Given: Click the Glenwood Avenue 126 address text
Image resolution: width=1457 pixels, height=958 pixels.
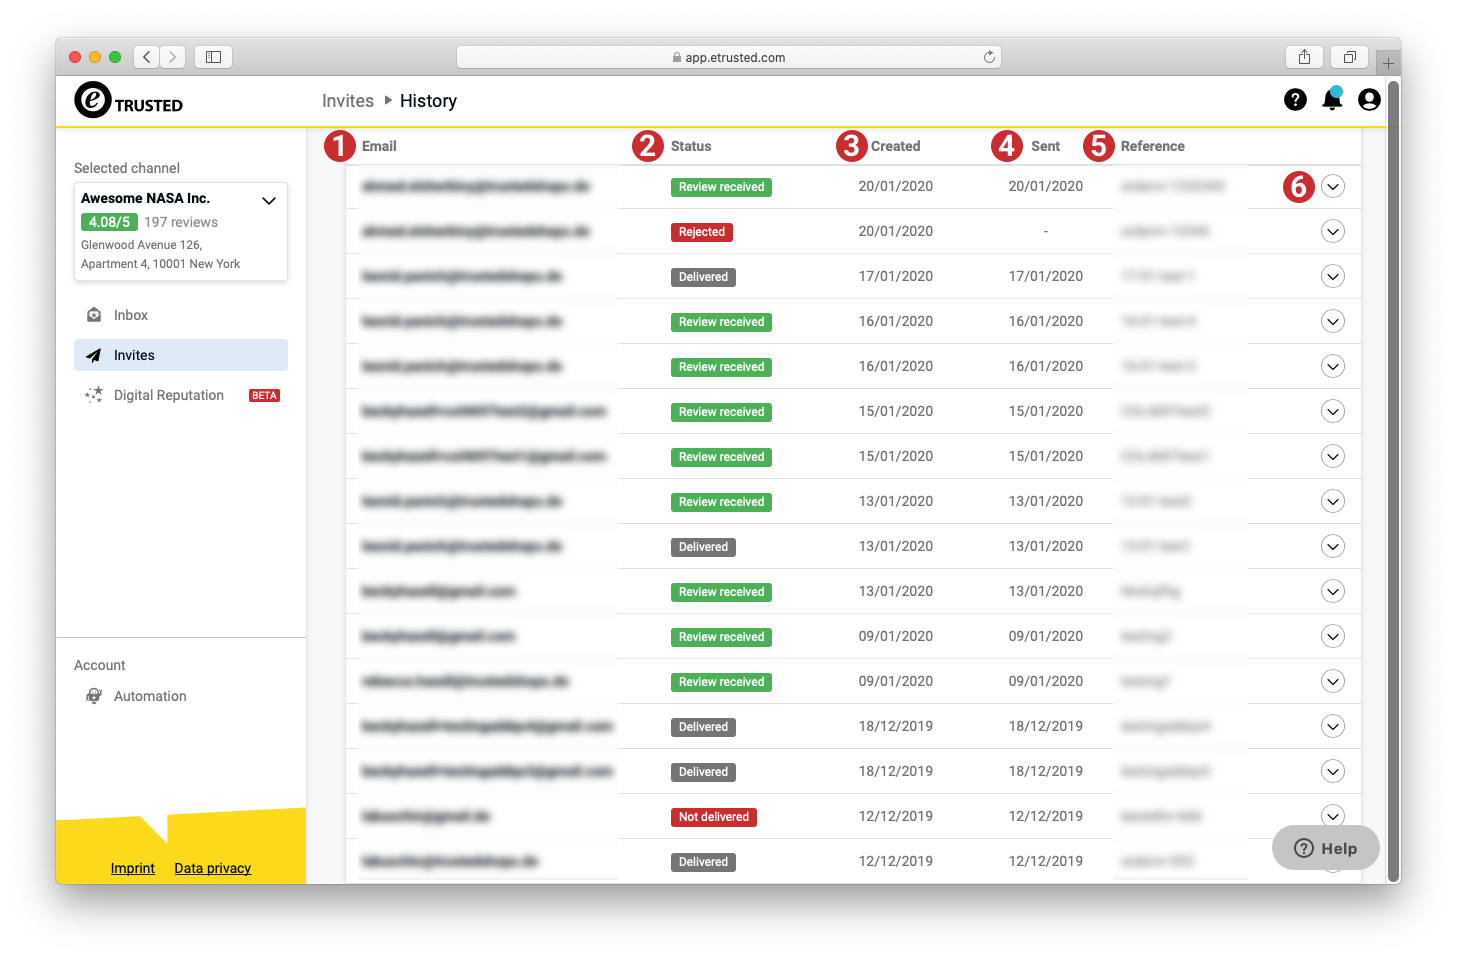Looking at the screenshot, I should 141,245.
